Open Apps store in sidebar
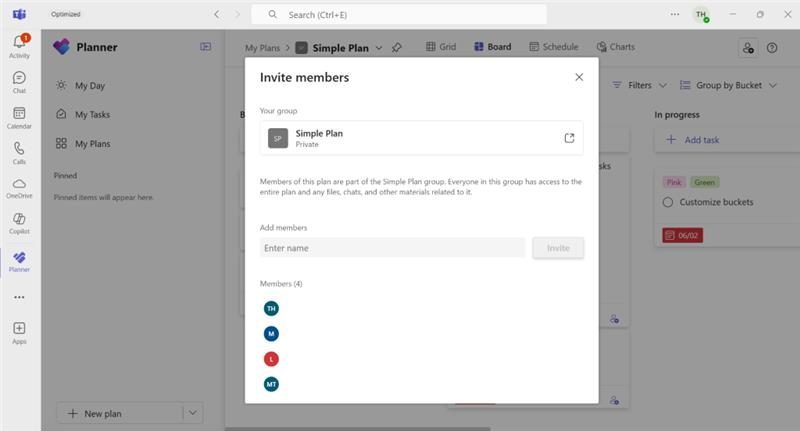800x431 pixels. [19, 333]
